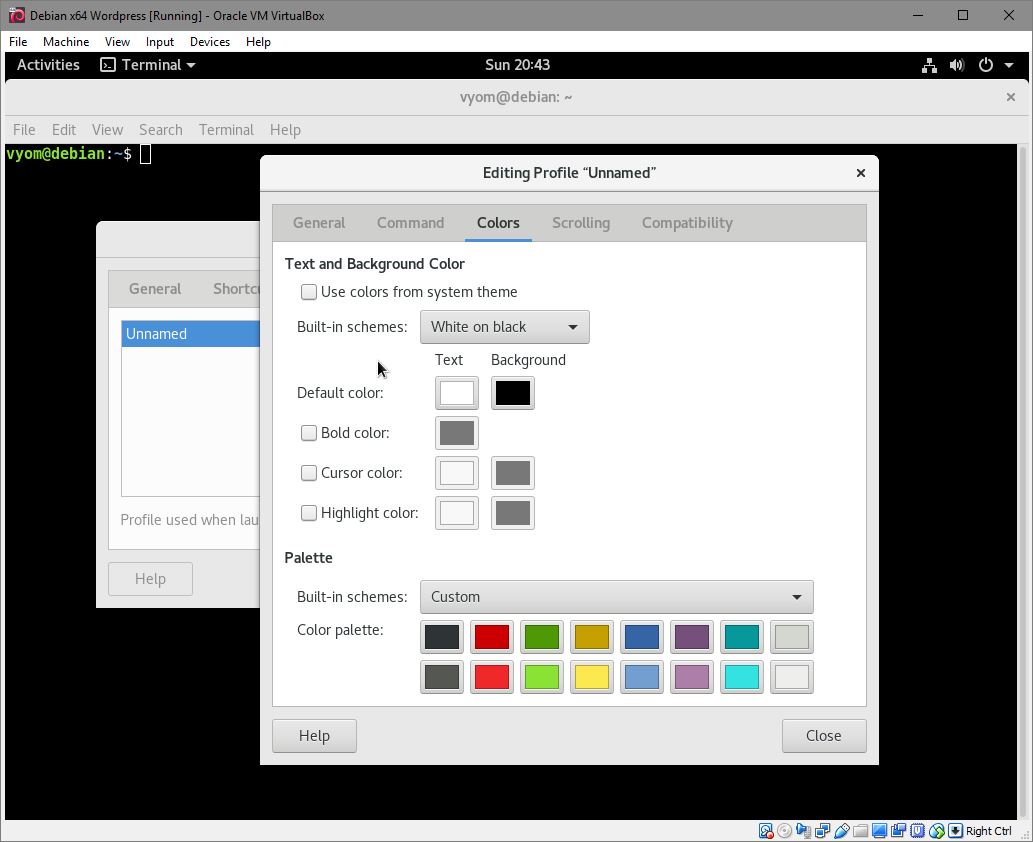Click the Close button in Editing Profile
Screen dimensions: 1033x842
coord(824,736)
